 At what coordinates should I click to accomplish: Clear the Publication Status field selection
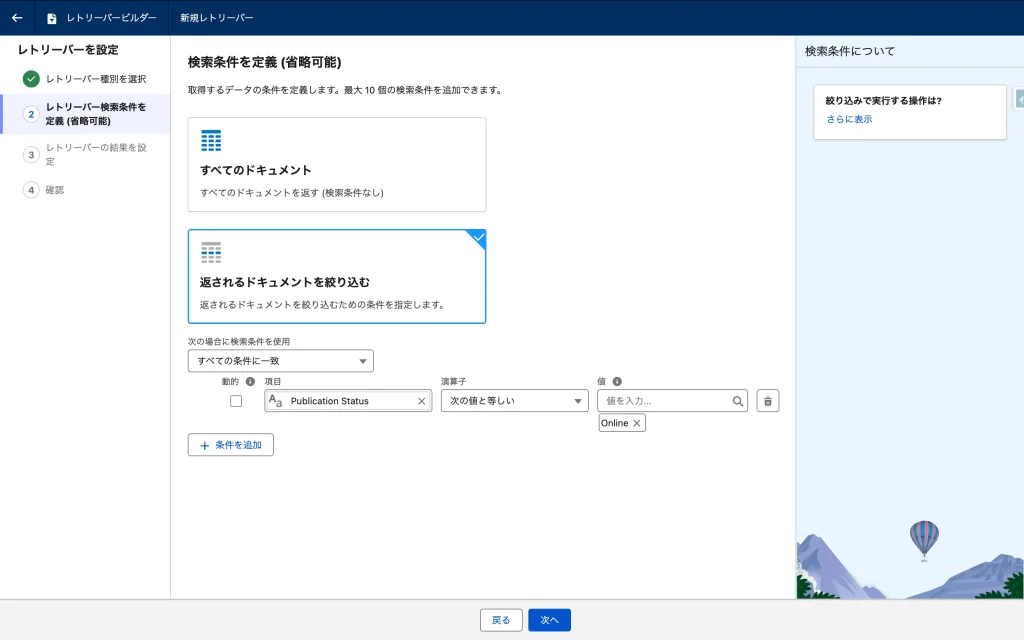coord(421,401)
